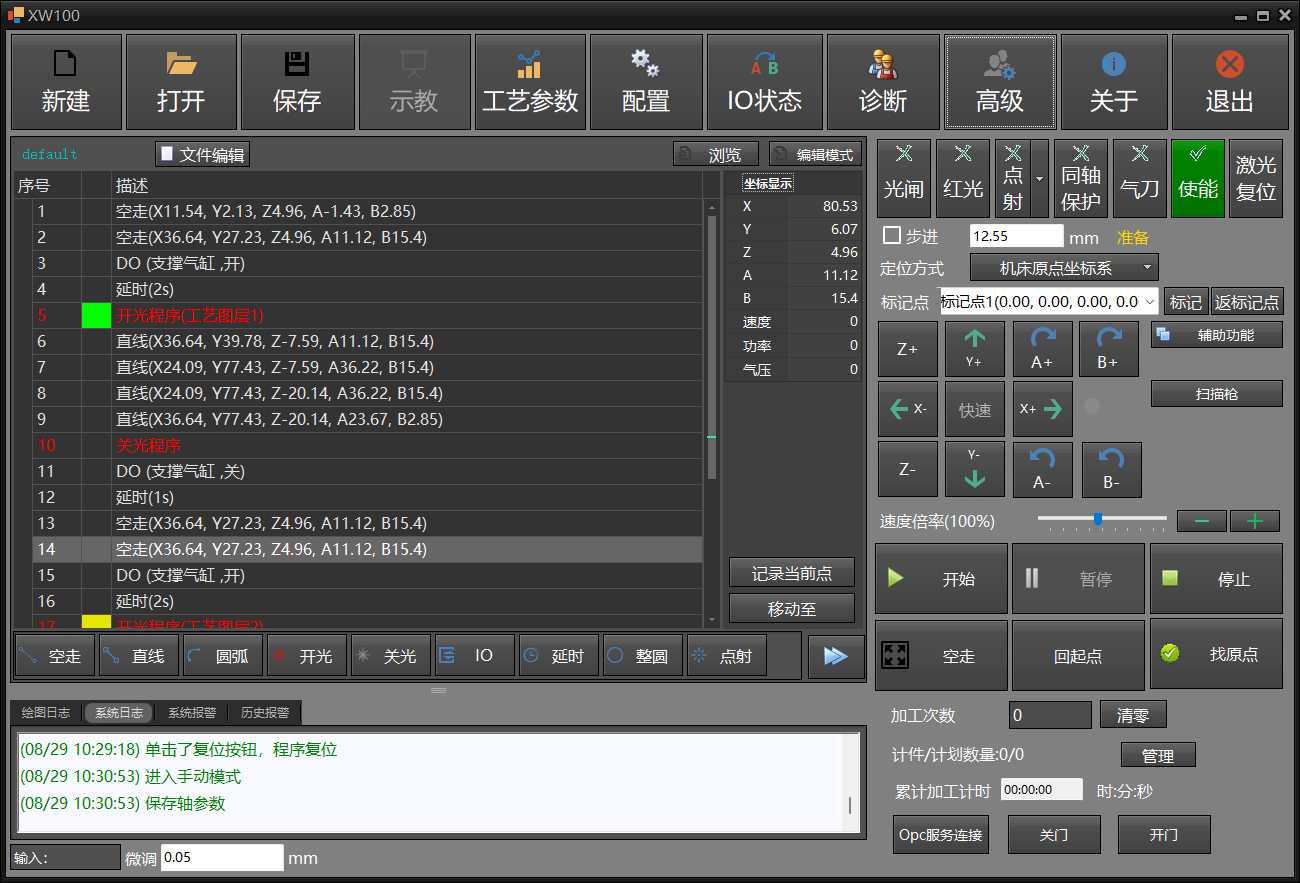Switch to the 历史报警 tab
This screenshot has width=1300, height=883.
tap(264, 713)
